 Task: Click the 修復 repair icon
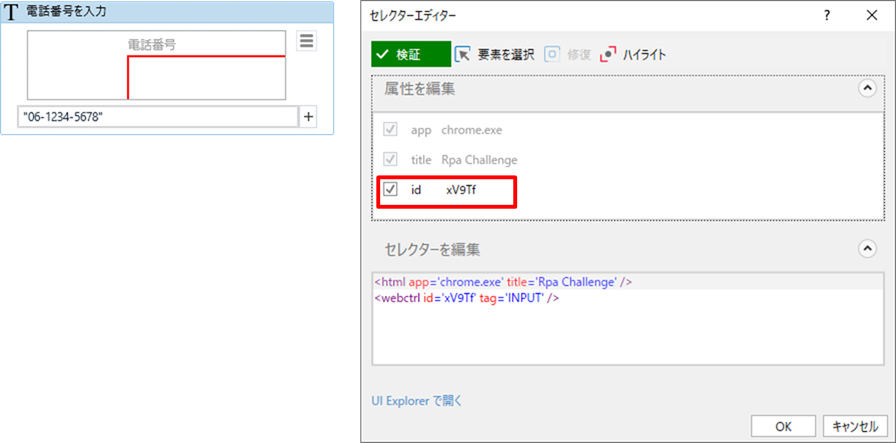point(552,55)
